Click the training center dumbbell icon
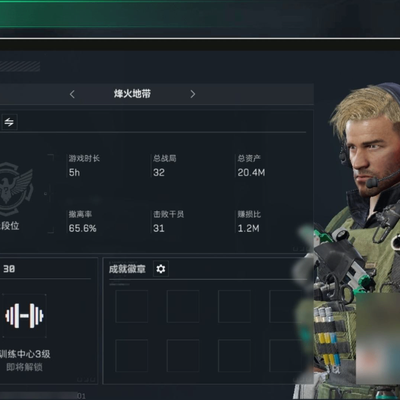 point(24,316)
